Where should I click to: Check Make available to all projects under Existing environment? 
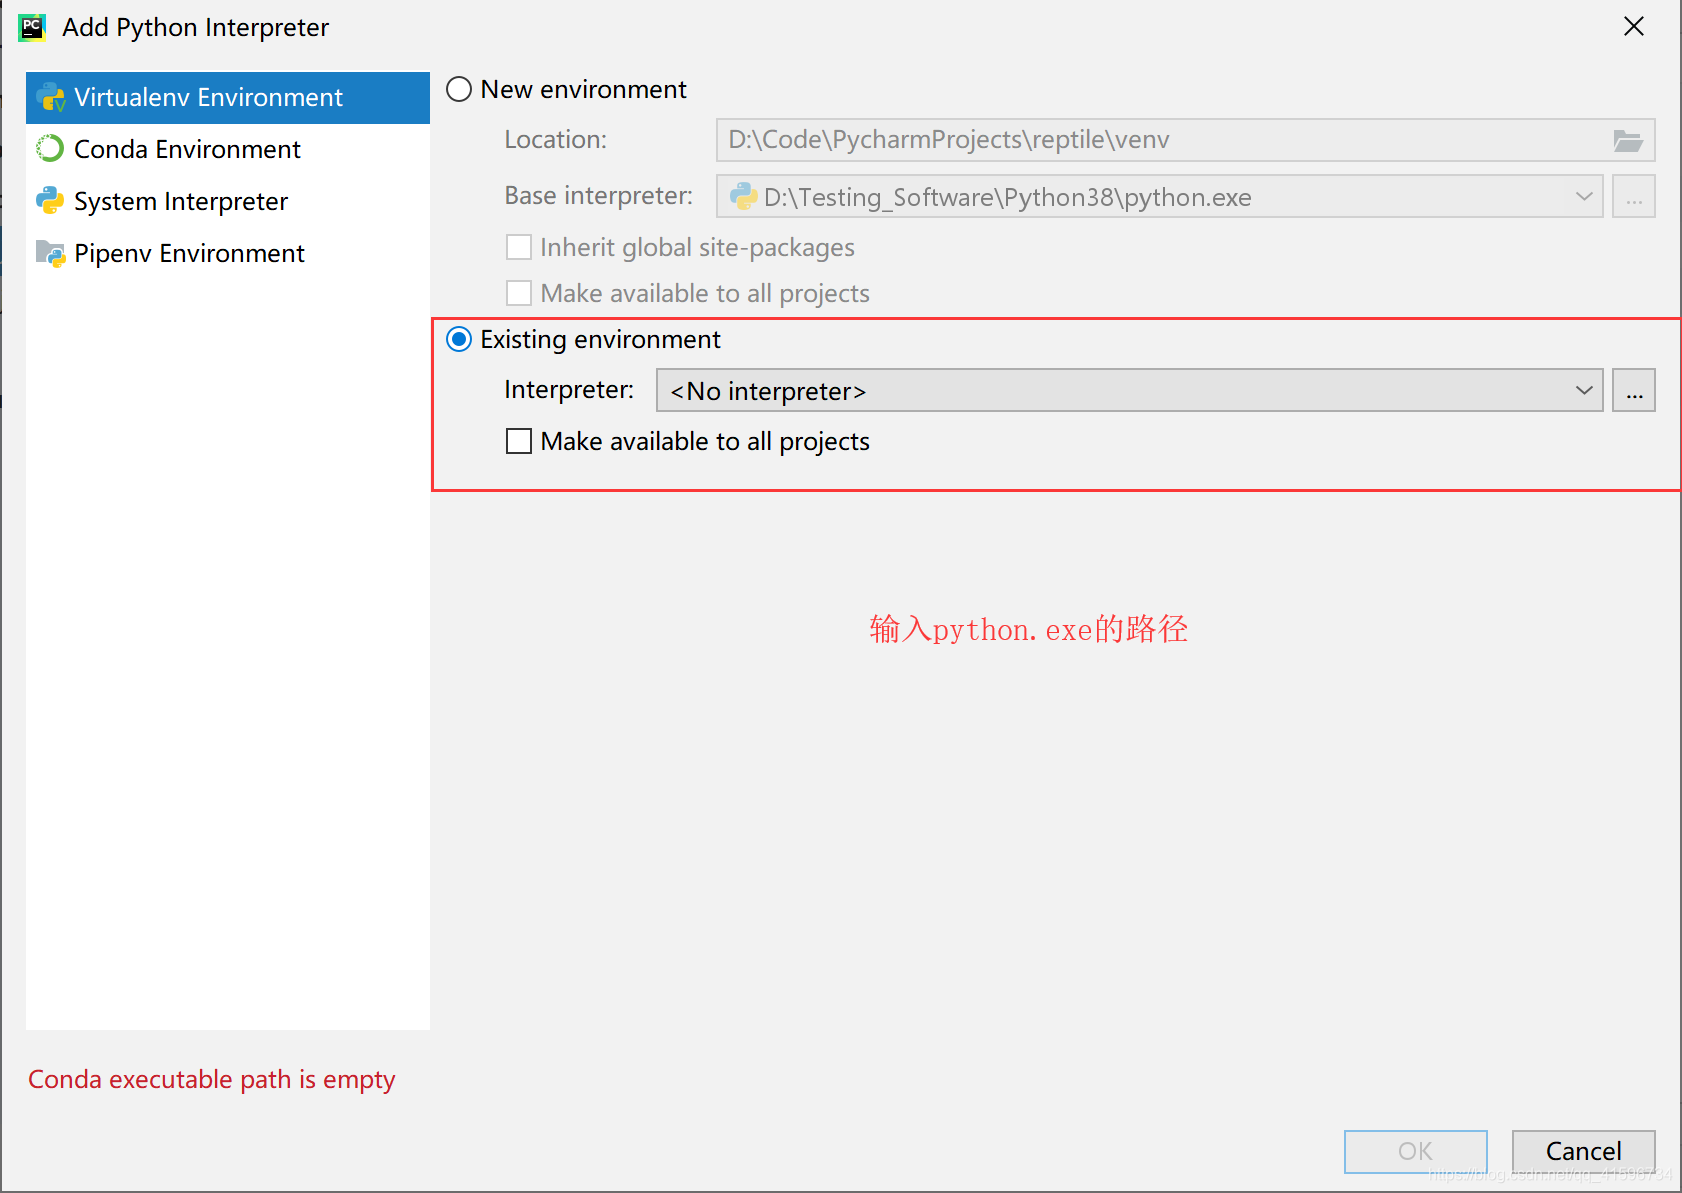(x=518, y=441)
